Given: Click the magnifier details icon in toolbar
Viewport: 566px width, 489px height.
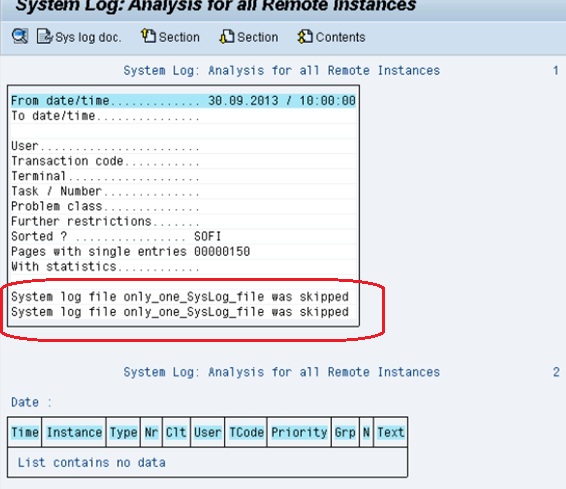Looking at the screenshot, I should [19, 36].
